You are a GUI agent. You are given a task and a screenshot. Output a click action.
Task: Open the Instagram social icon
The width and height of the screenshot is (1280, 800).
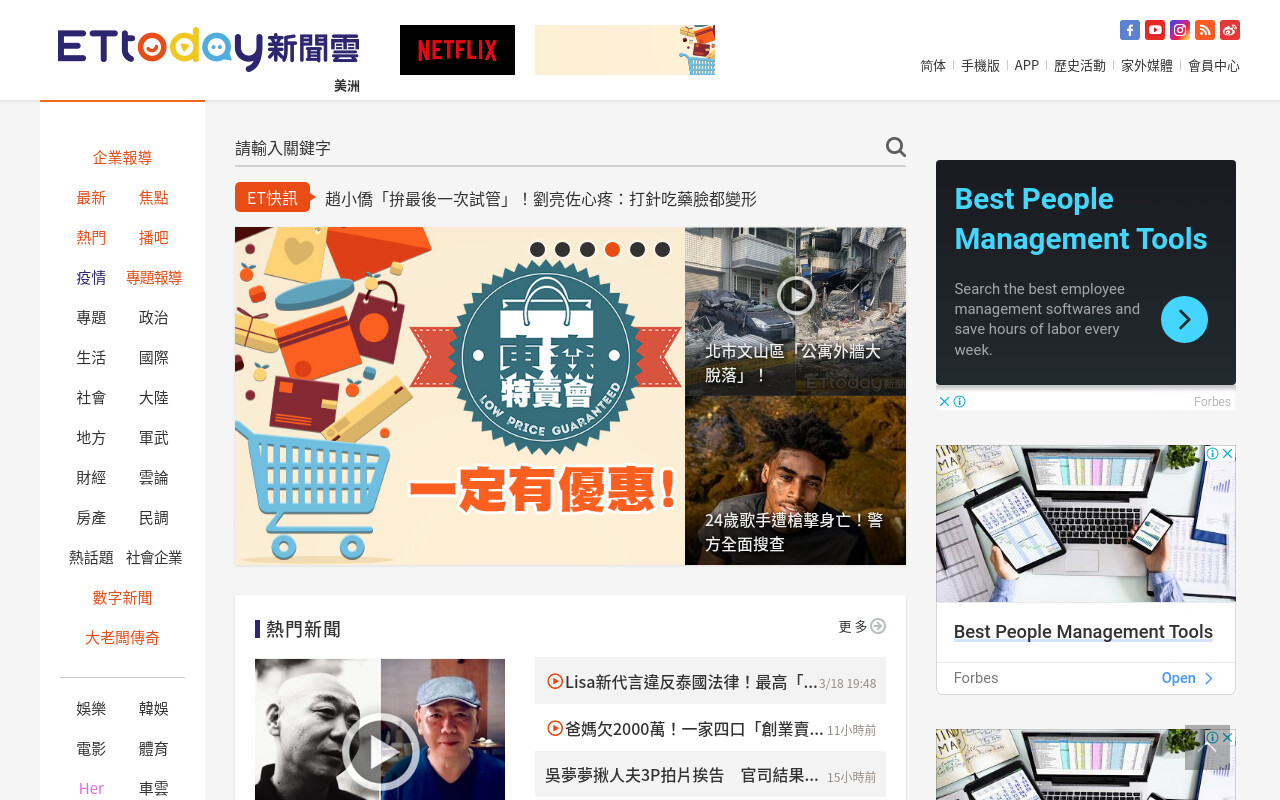point(1180,30)
